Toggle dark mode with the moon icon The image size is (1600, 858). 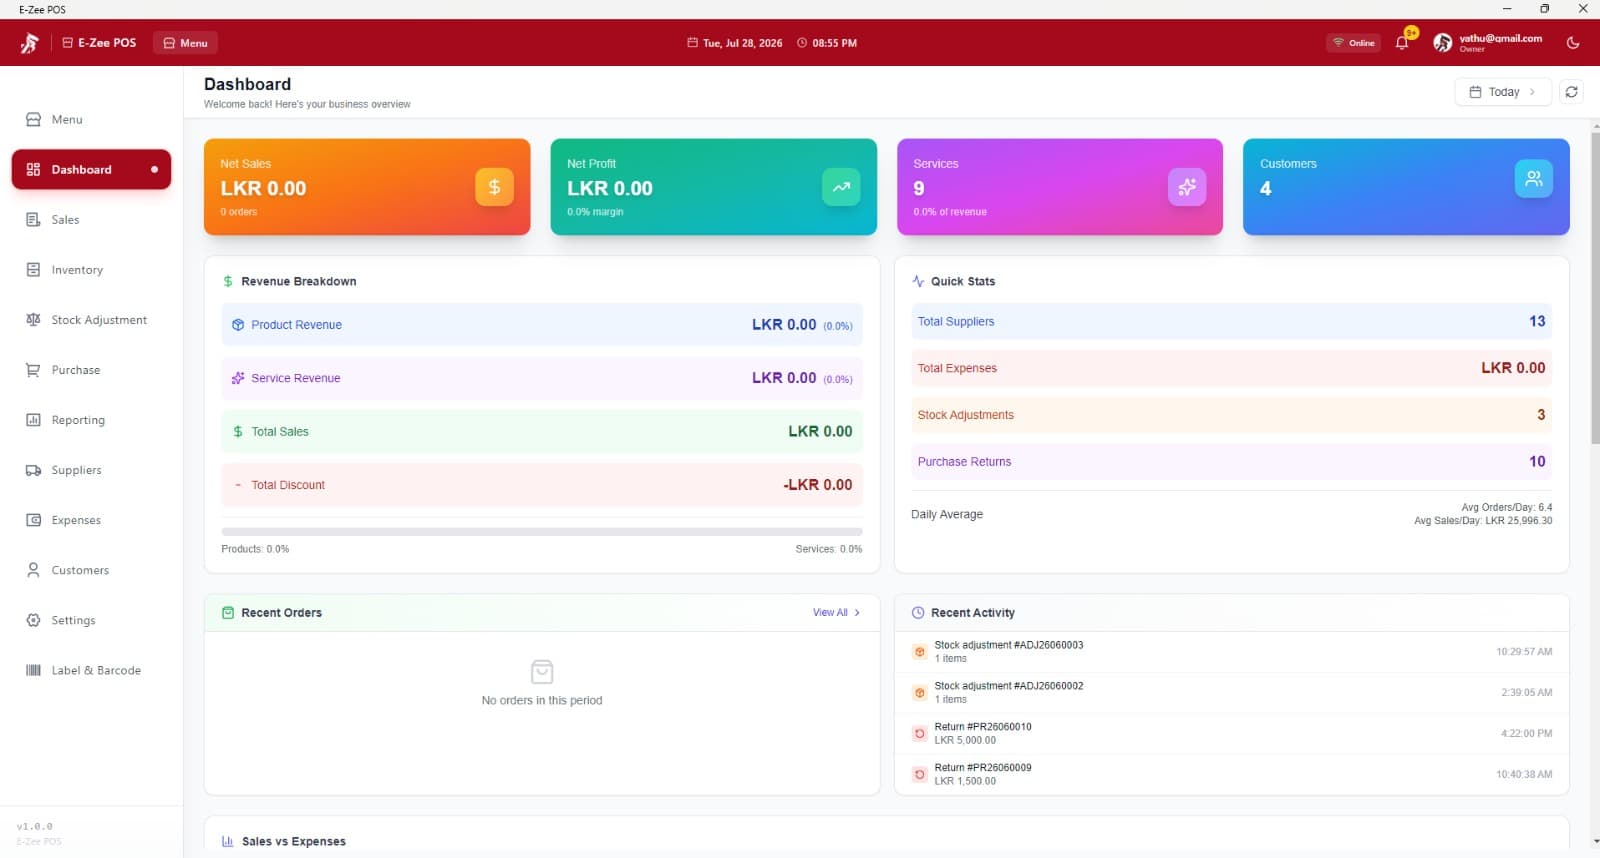tap(1573, 43)
